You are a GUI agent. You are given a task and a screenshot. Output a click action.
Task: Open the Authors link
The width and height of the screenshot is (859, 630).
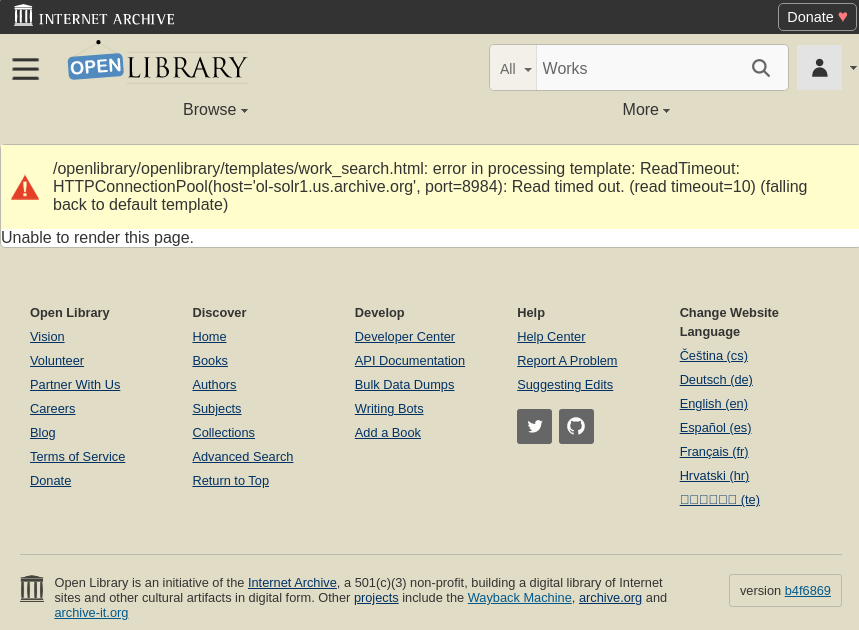(214, 385)
